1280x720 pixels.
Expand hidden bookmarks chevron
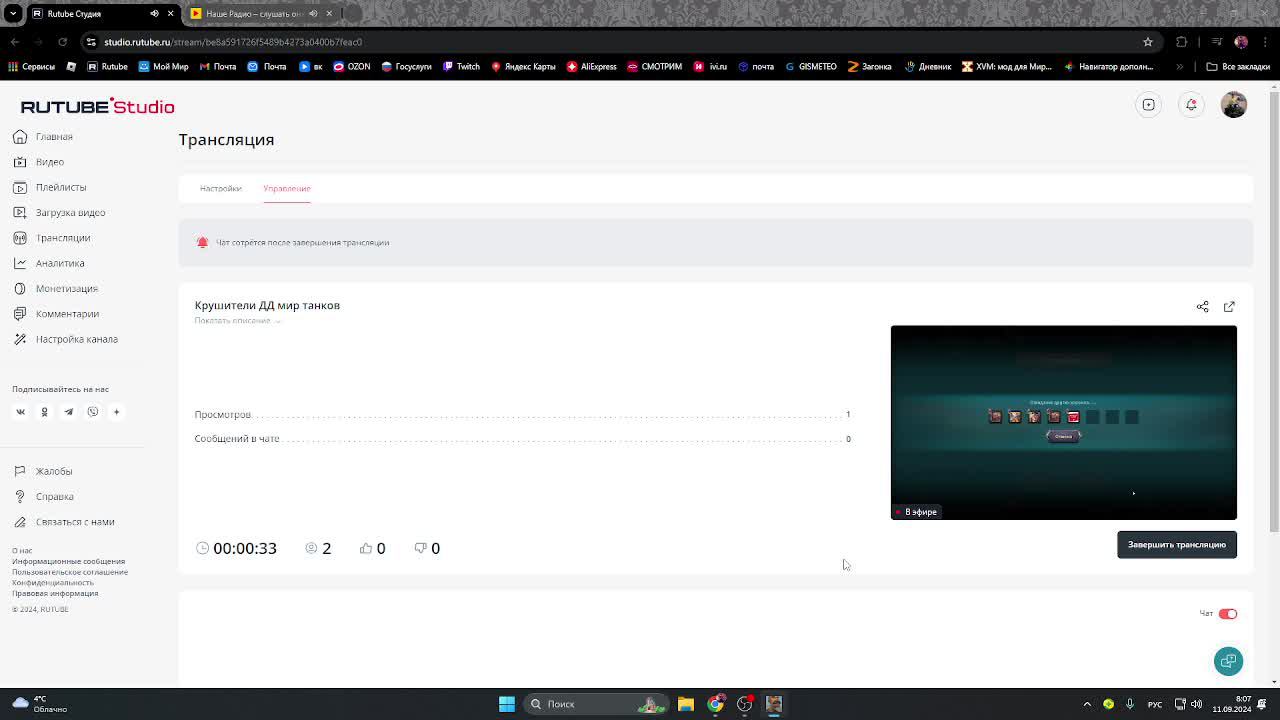click(1180, 67)
